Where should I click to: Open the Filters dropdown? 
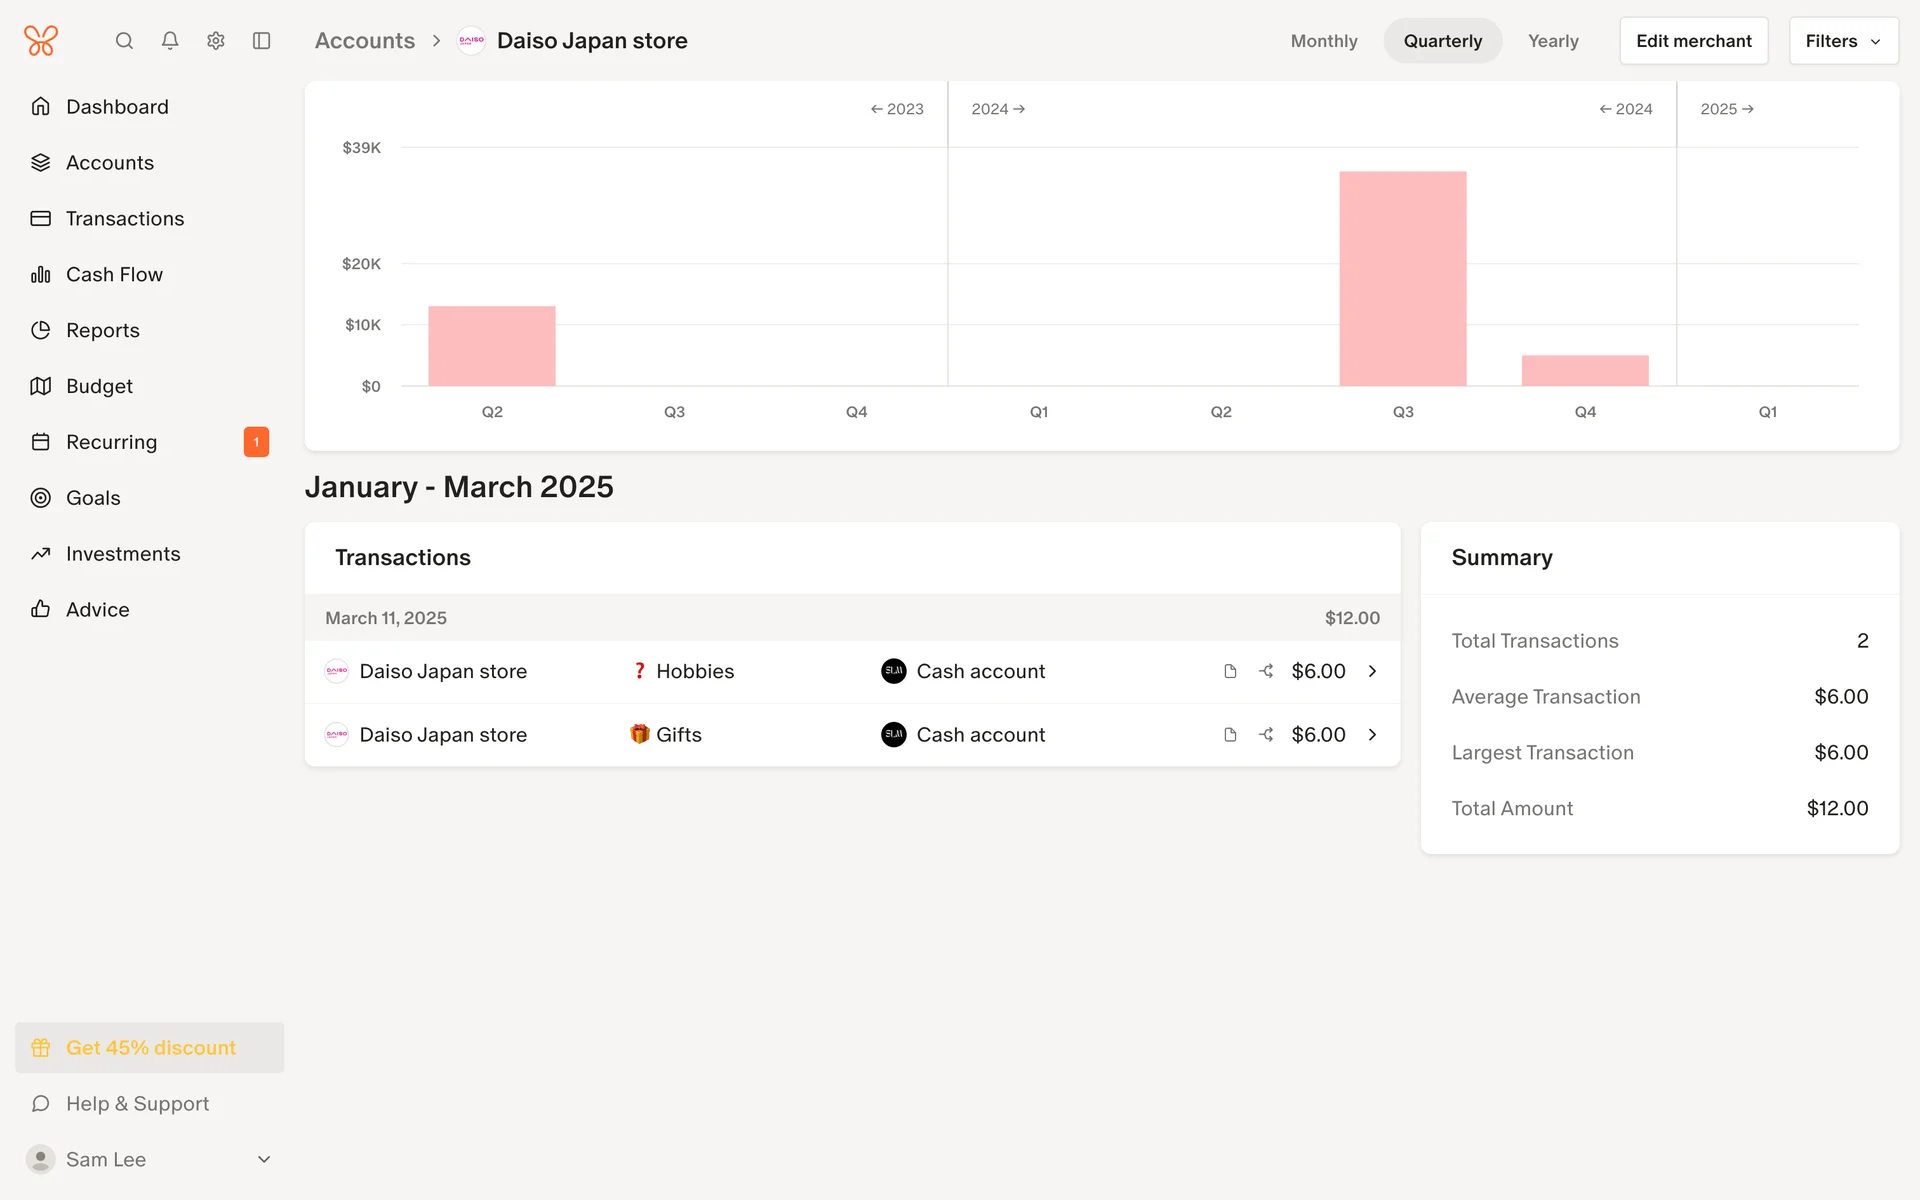pos(1843,41)
